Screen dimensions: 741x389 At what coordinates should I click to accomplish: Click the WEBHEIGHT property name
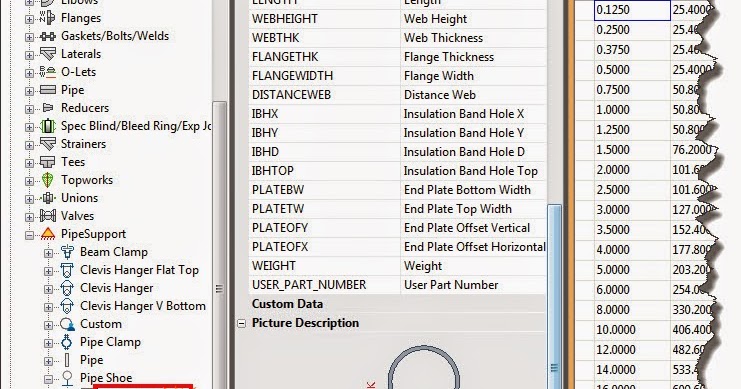tap(285, 19)
